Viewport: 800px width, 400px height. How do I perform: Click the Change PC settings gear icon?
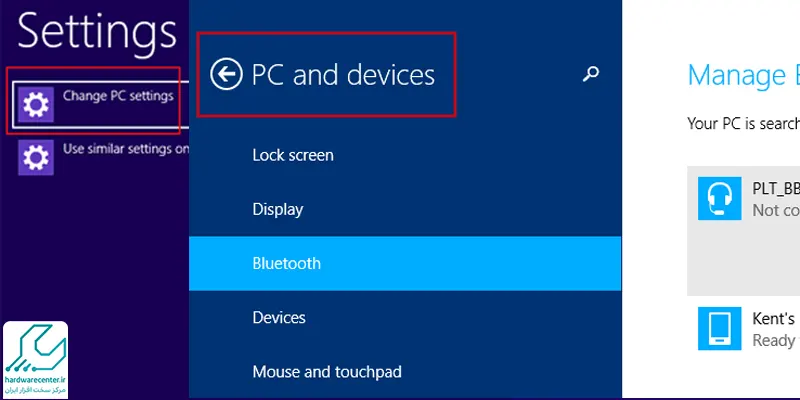pos(36,105)
